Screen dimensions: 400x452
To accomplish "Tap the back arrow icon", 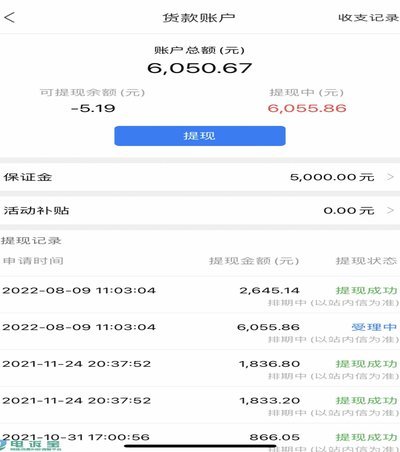I will coord(10,17).
